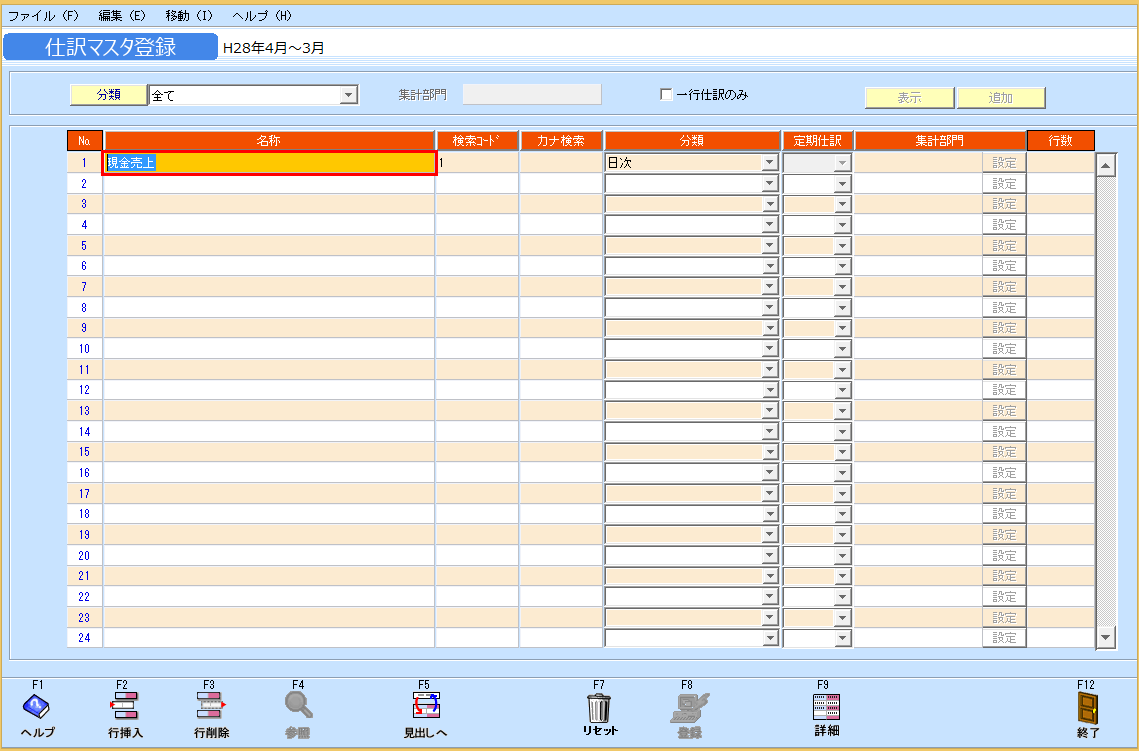The height and width of the screenshot is (751, 1139).
Task: Open the ファイル(F) menu
Action: 43,16
